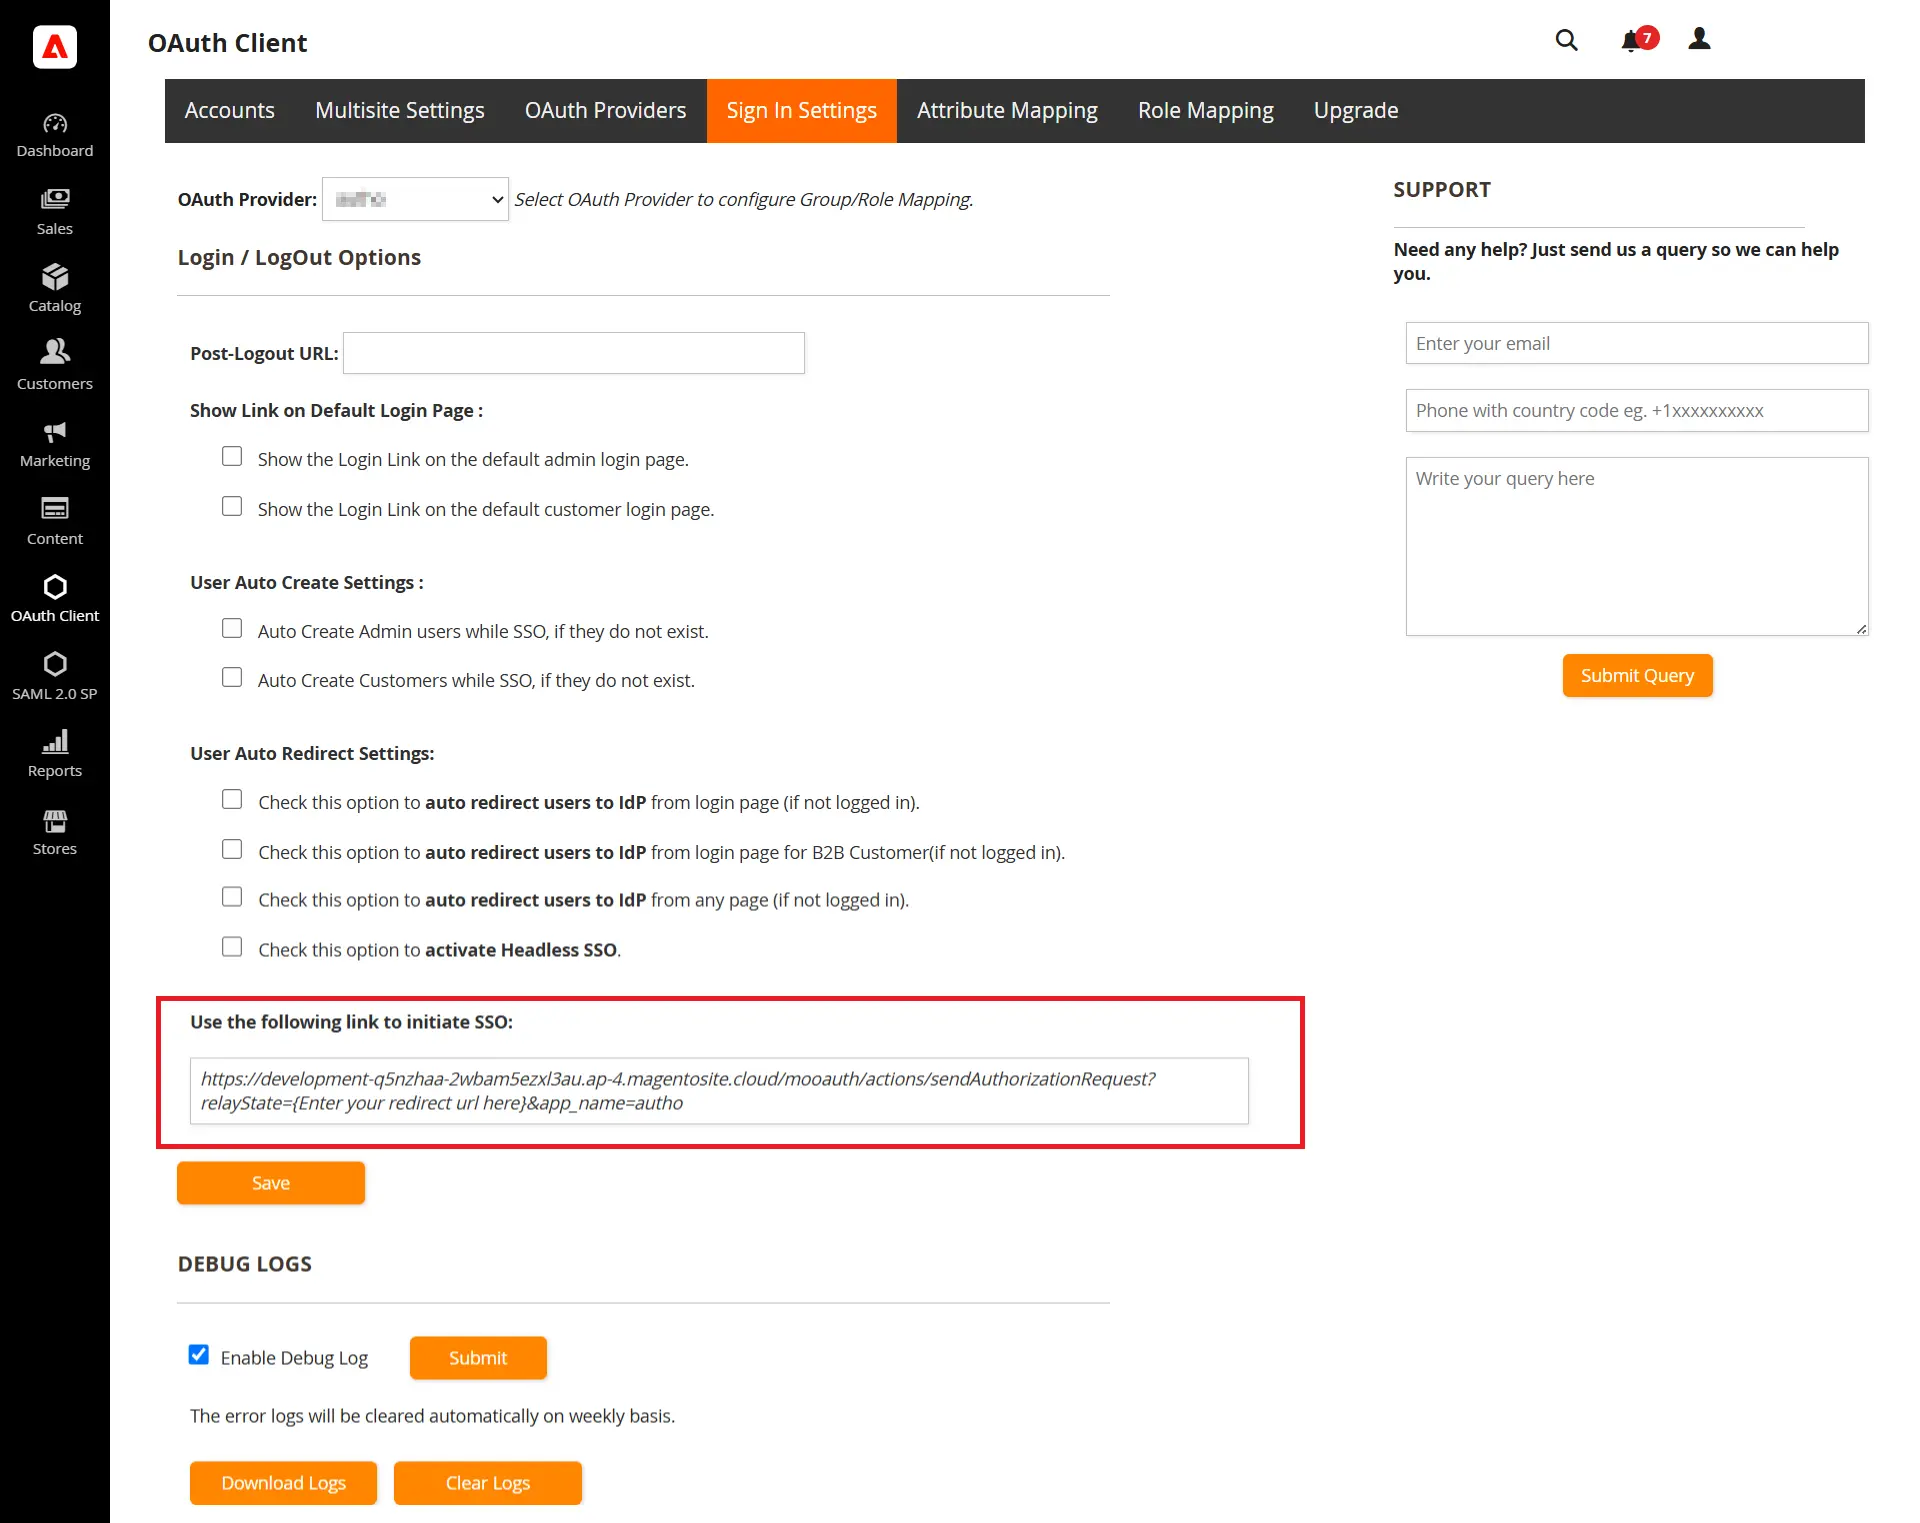Screen dimensions: 1920x1523
Task: Open the Stores sidebar icon
Action: 55,822
